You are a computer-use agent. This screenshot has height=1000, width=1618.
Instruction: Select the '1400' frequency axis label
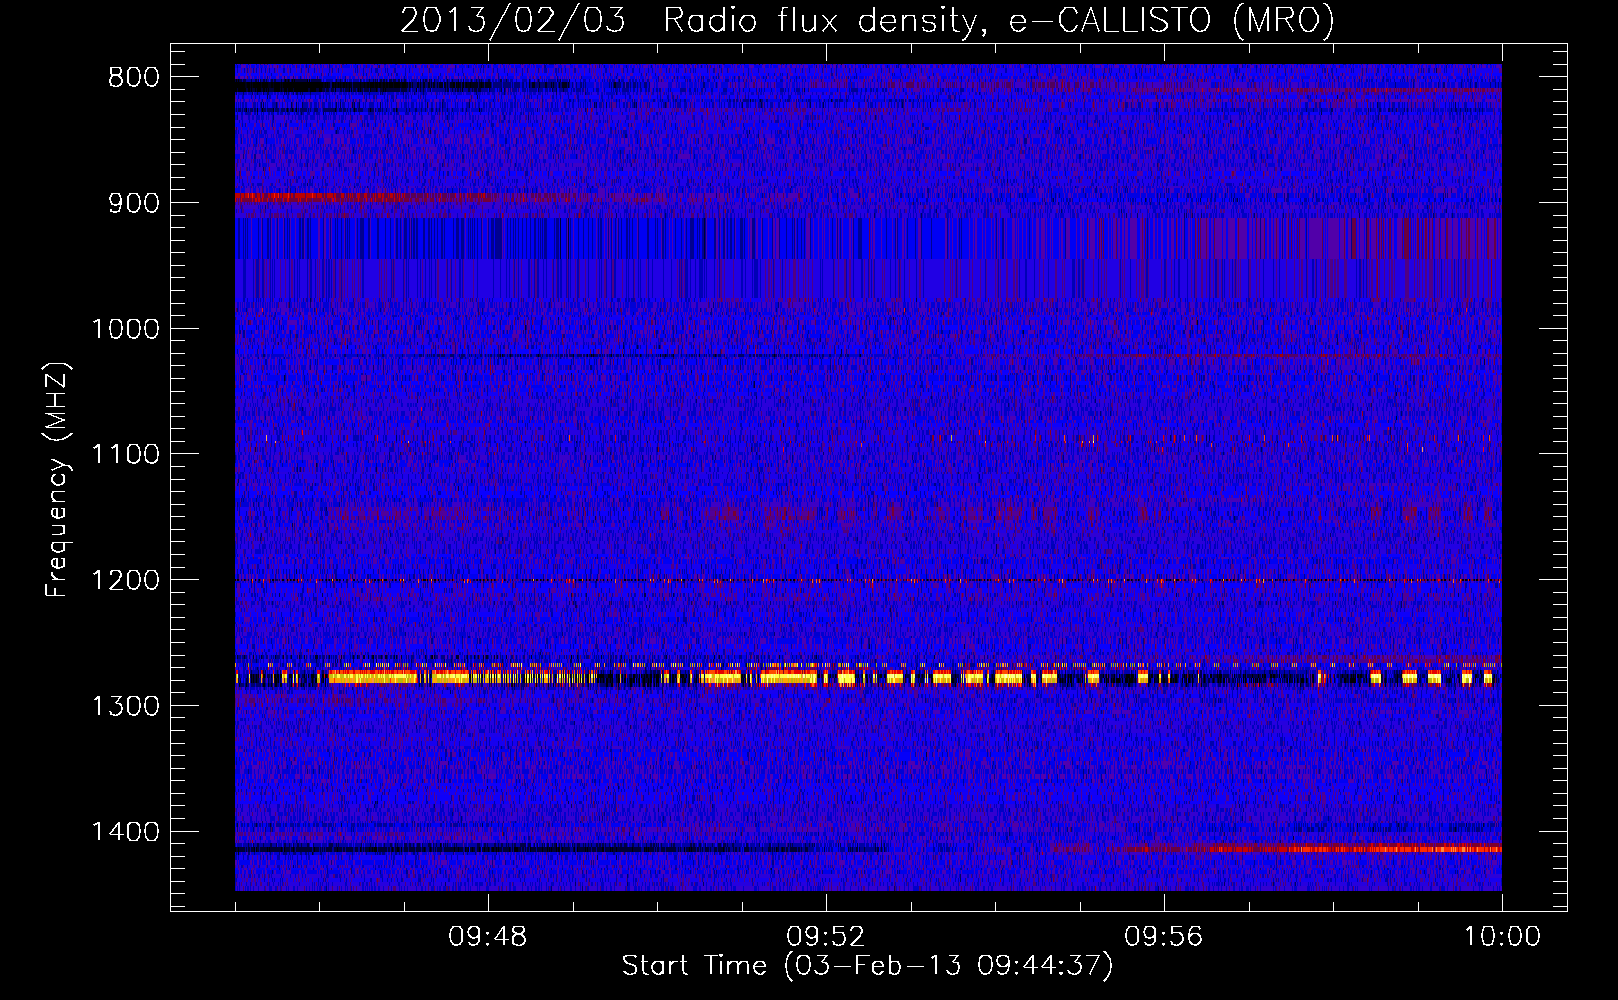click(125, 832)
